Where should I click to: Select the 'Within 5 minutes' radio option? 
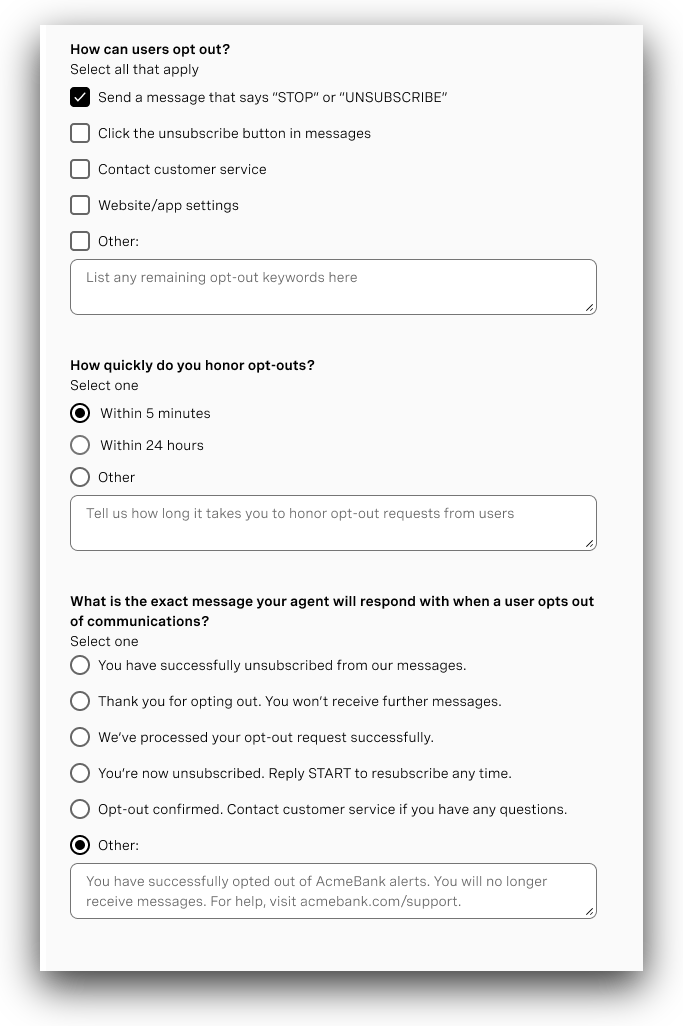pyautogui.click(x=80, y=413)
